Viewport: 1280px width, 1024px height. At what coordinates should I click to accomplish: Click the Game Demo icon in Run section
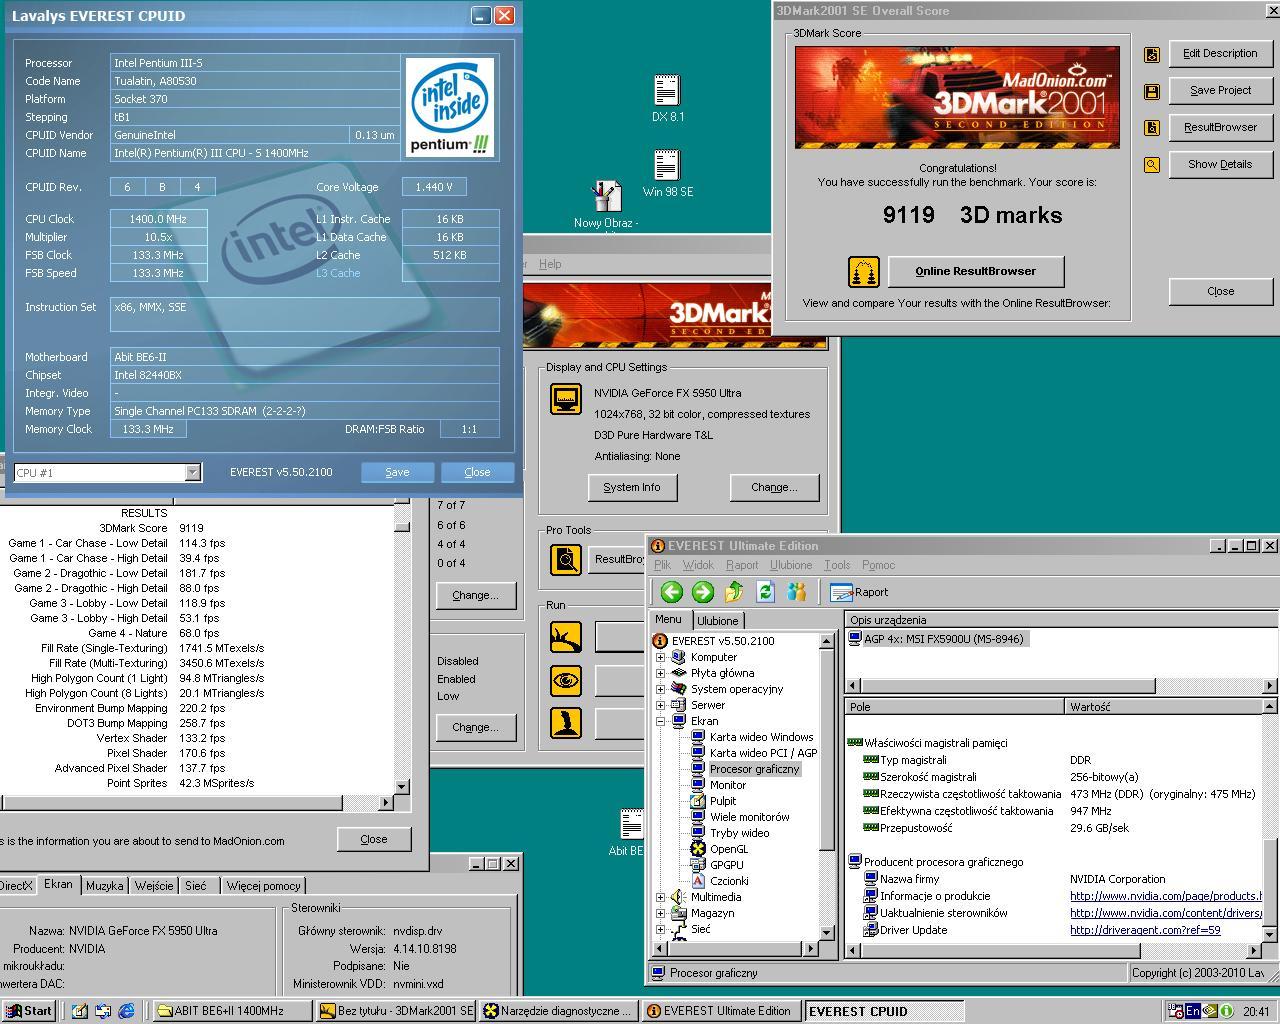point(566,723)
